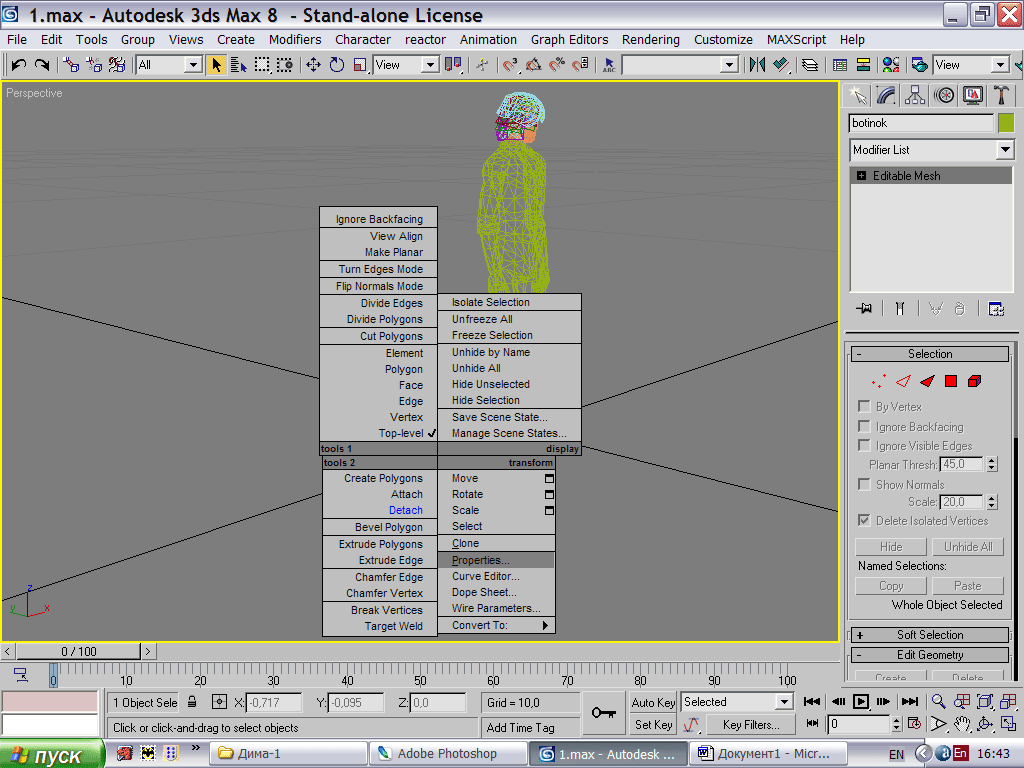
Task: Select Element sub-object level icon
Action: [x=974, y=381]
